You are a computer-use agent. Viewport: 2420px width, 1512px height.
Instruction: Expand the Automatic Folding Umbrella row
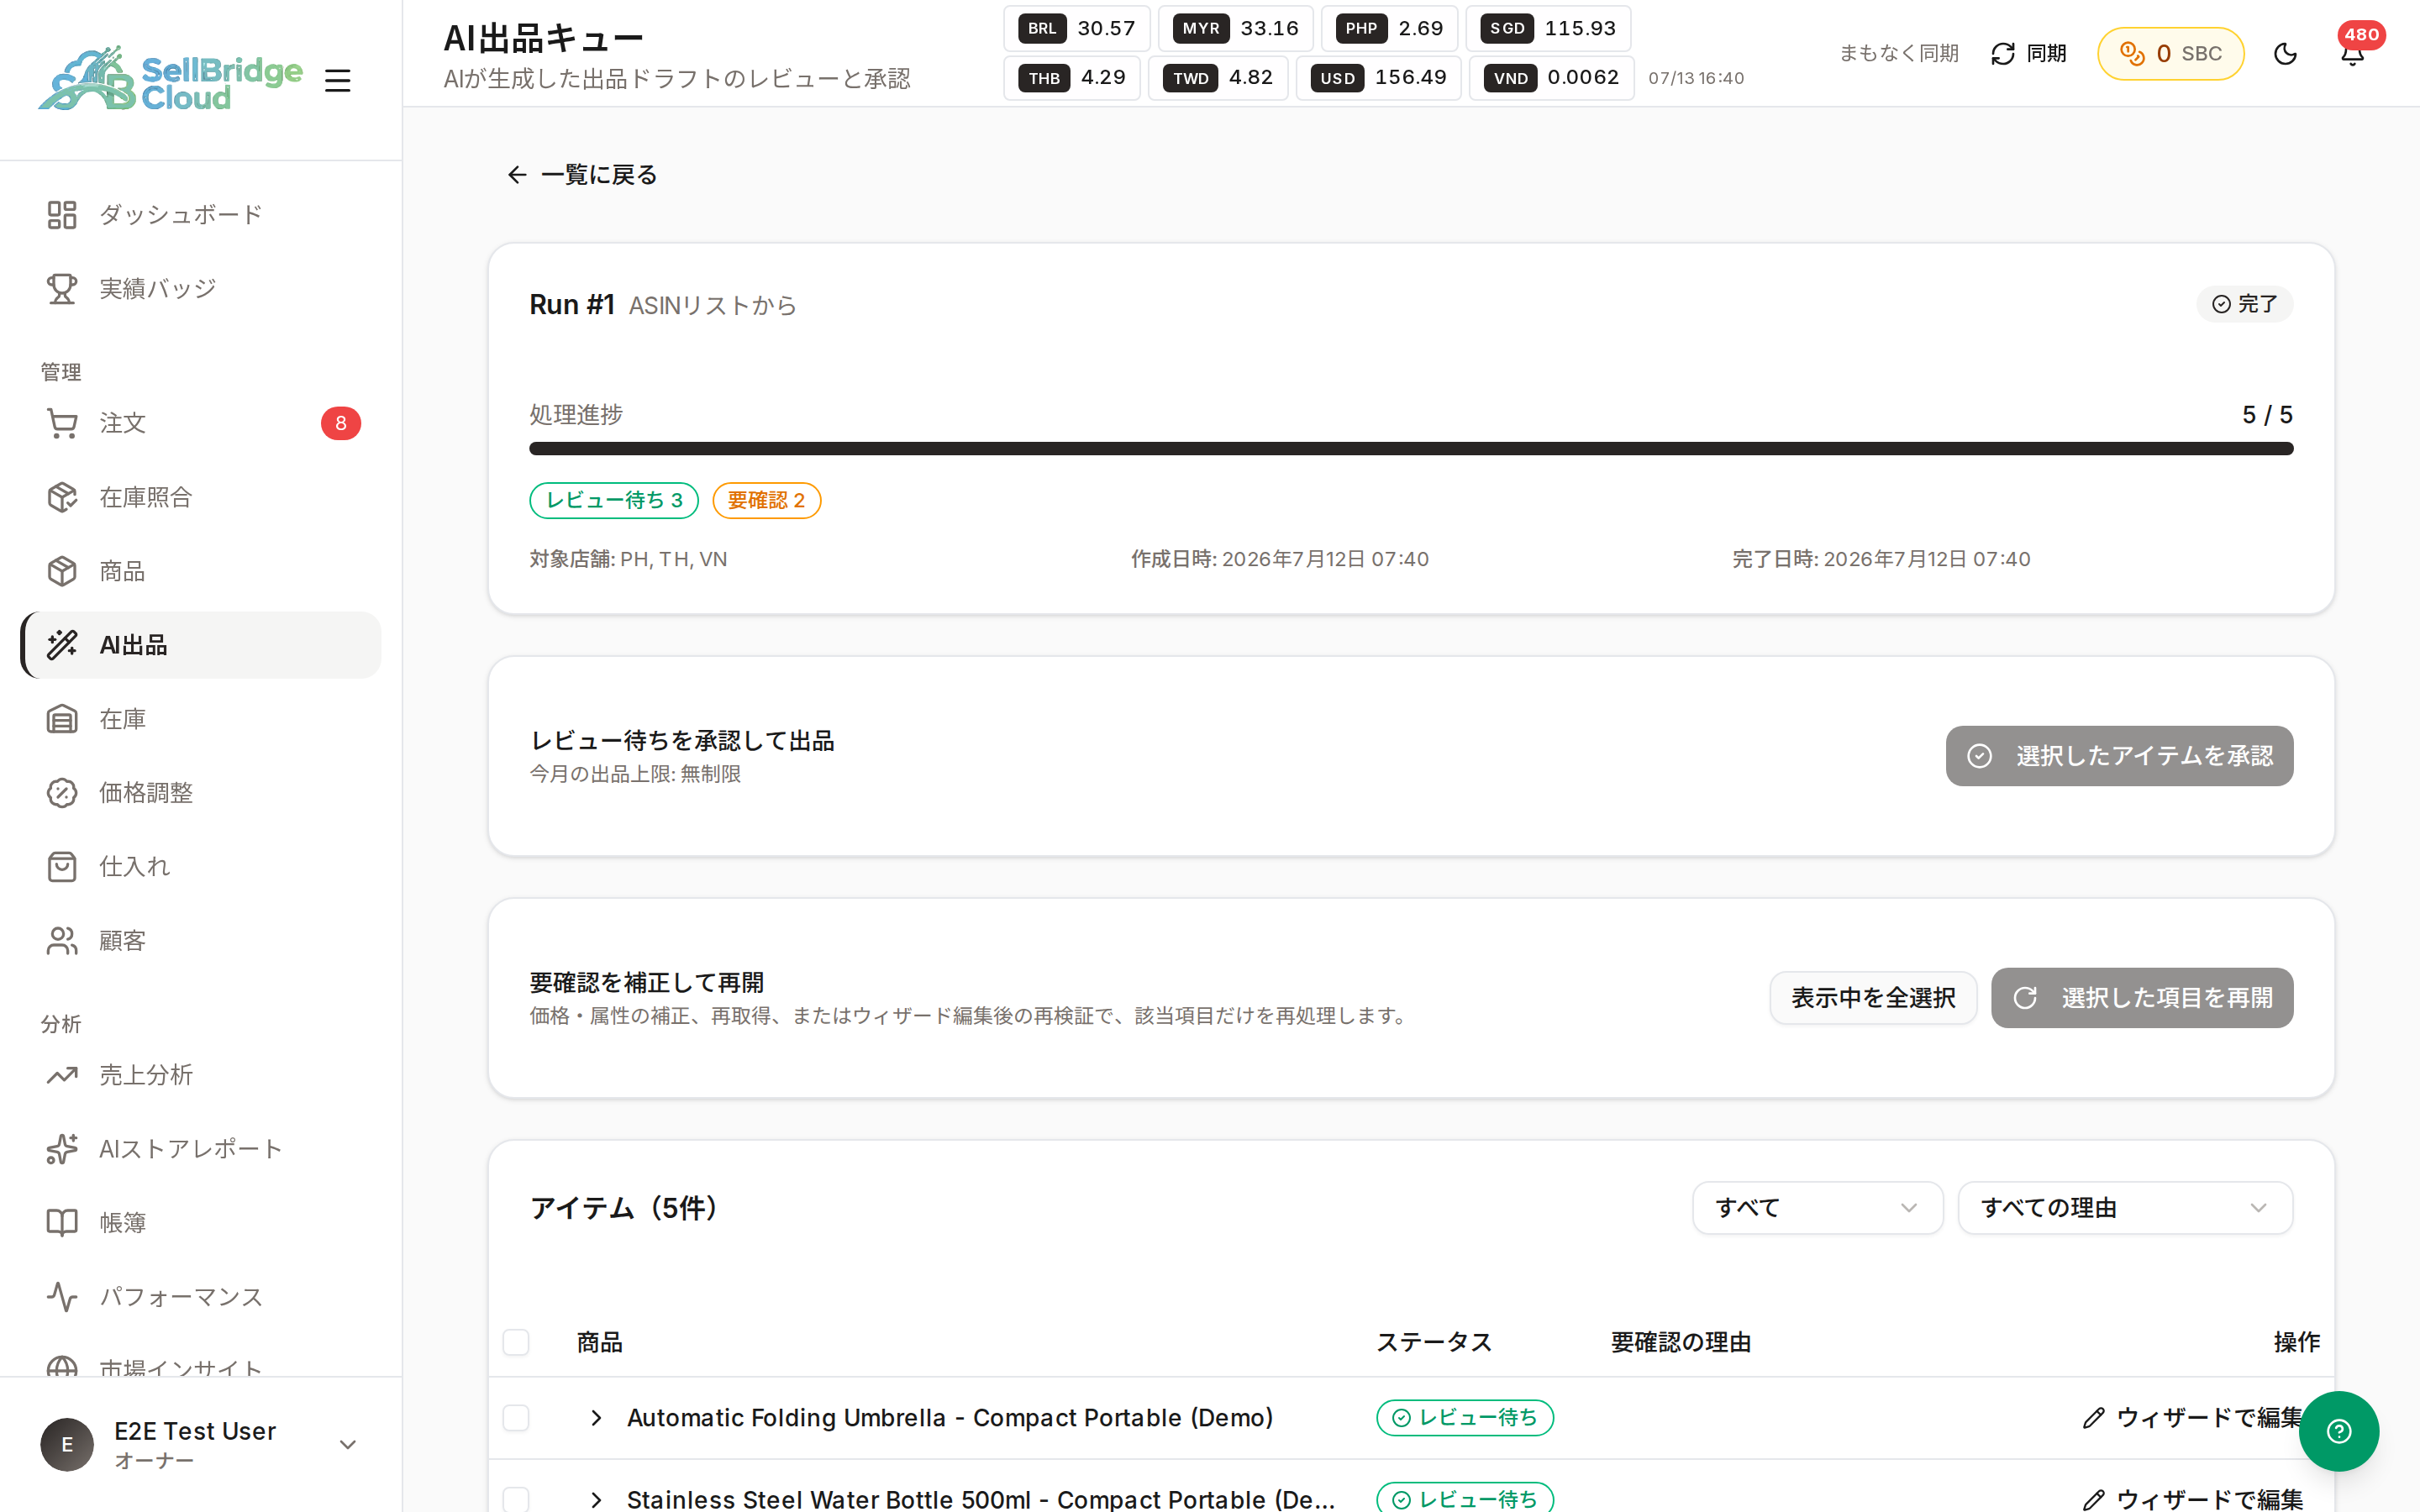(x=596, y=1418)
